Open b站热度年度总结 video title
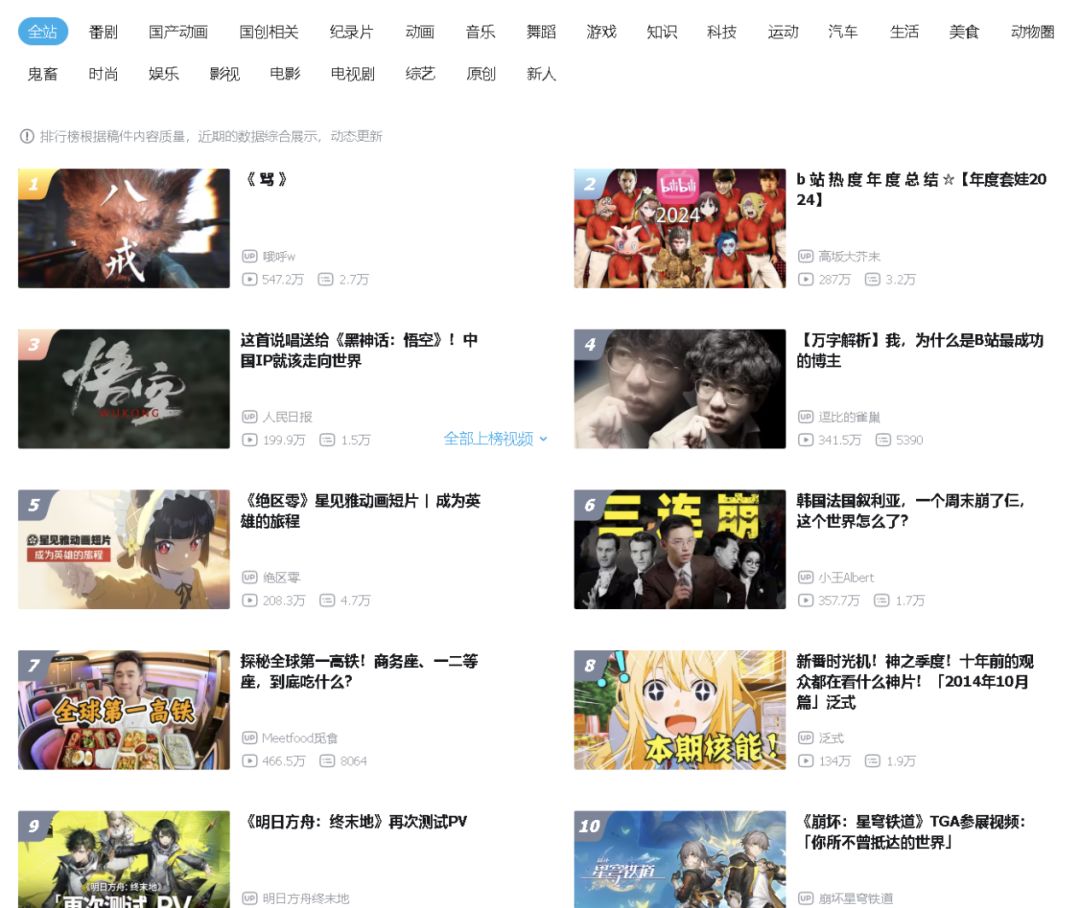Image resolution: width=1080 pixels, height=908 pixels. [x=922, y=189]
